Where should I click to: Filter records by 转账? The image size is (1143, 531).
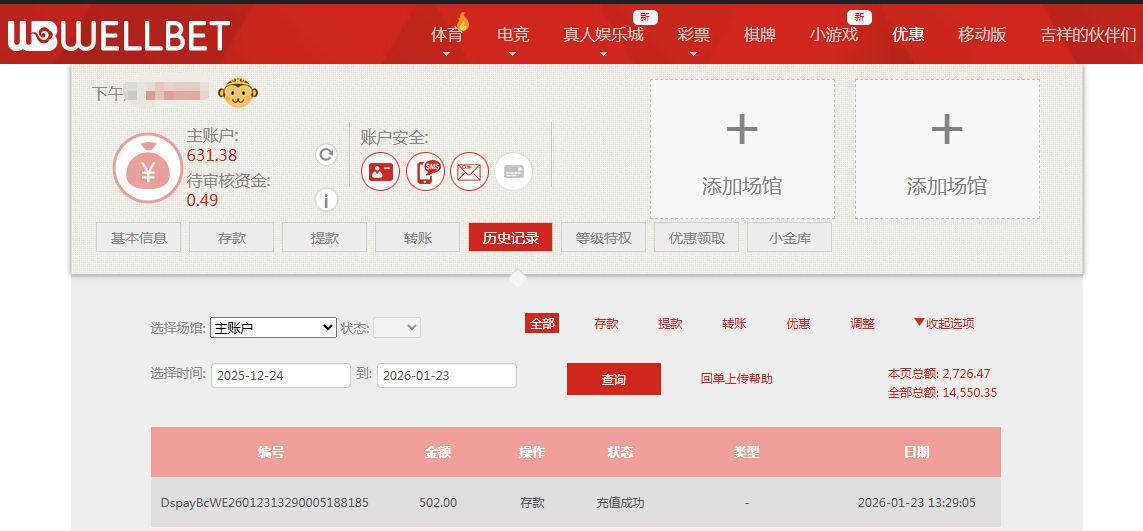pyautogui.click(x=734, y=324)
